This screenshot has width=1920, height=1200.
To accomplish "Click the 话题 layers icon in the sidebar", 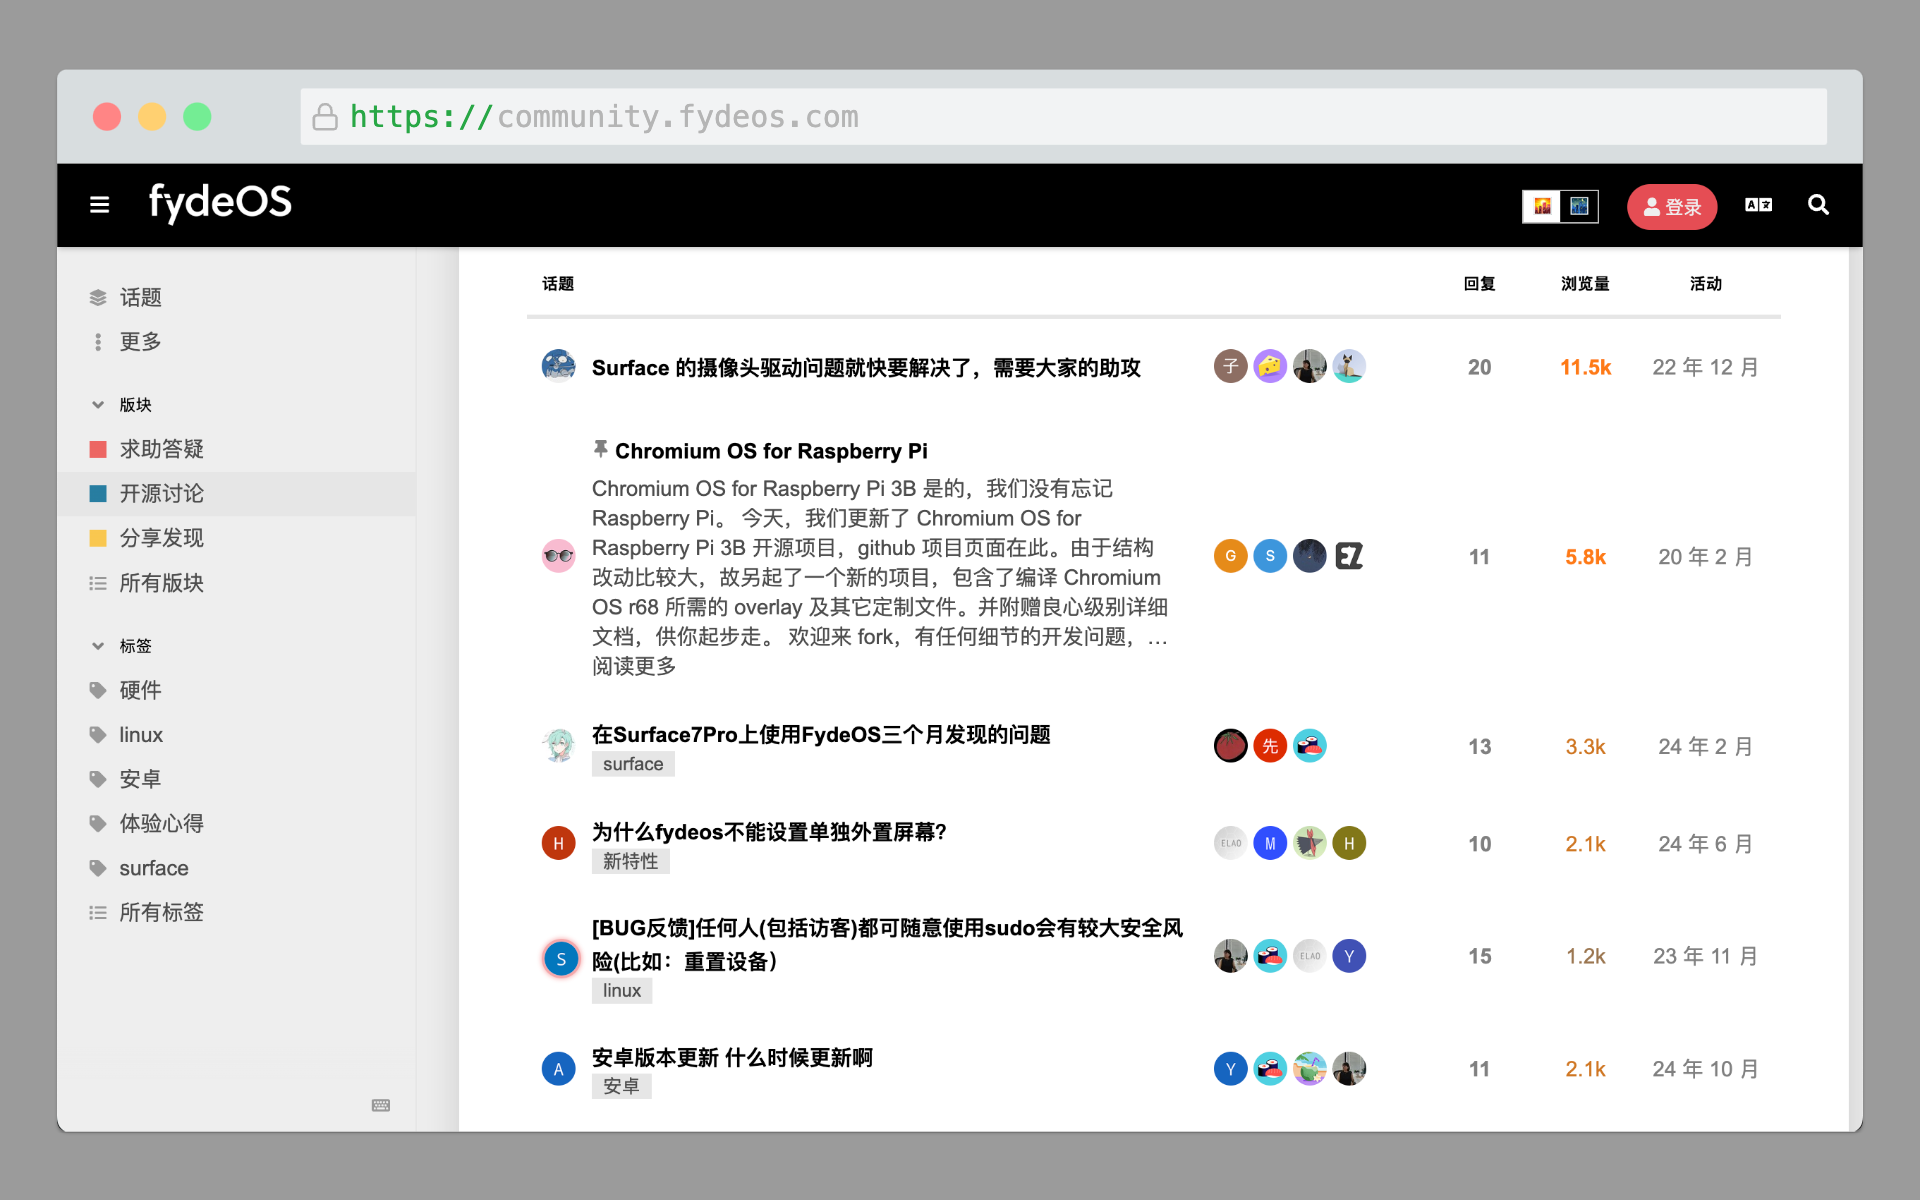I will pyautogui.click(x=98, y=297).
